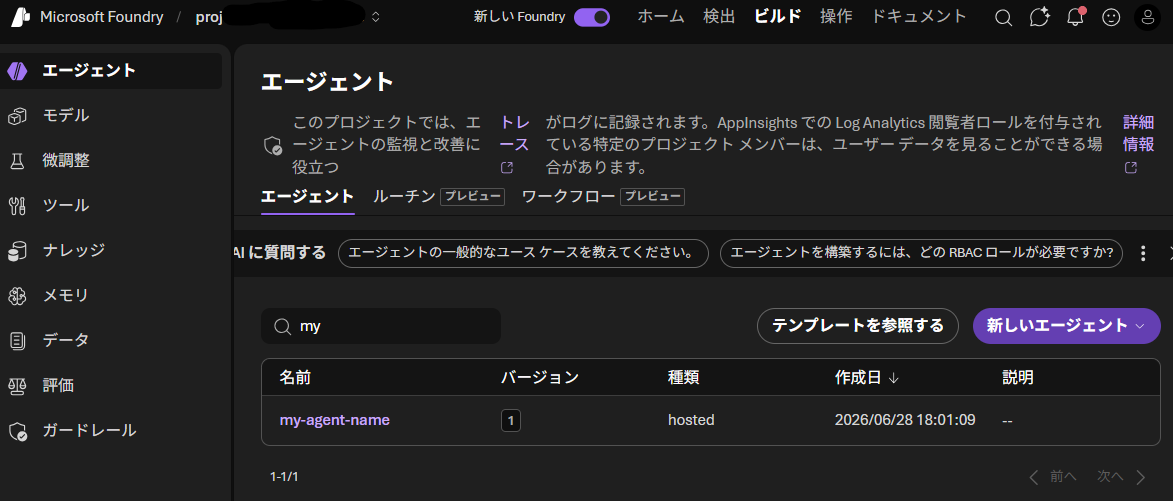This screenshot has height=501, width=1173.
Task: Click the ガードレール shield icon
Action: [17, 431]
